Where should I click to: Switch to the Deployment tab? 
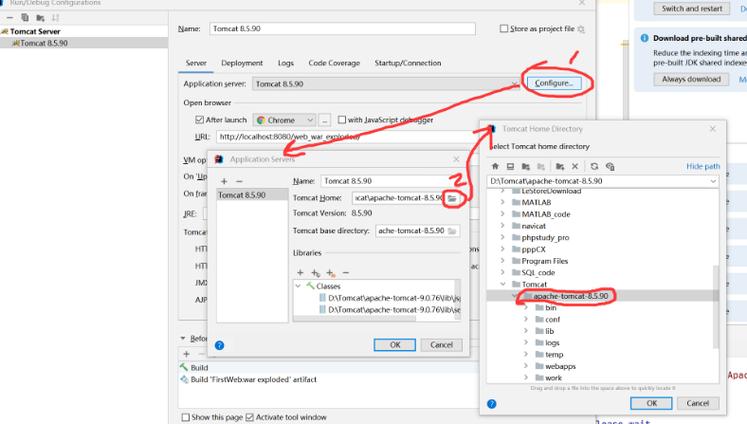pyautogui.click(x=242, y=63)
